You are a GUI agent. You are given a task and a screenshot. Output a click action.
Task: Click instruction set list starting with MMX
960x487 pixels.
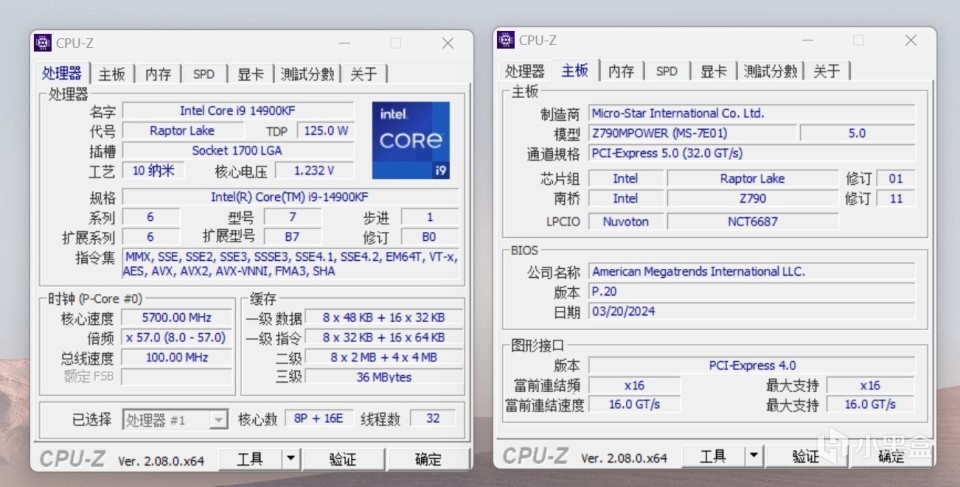point(290,264)
